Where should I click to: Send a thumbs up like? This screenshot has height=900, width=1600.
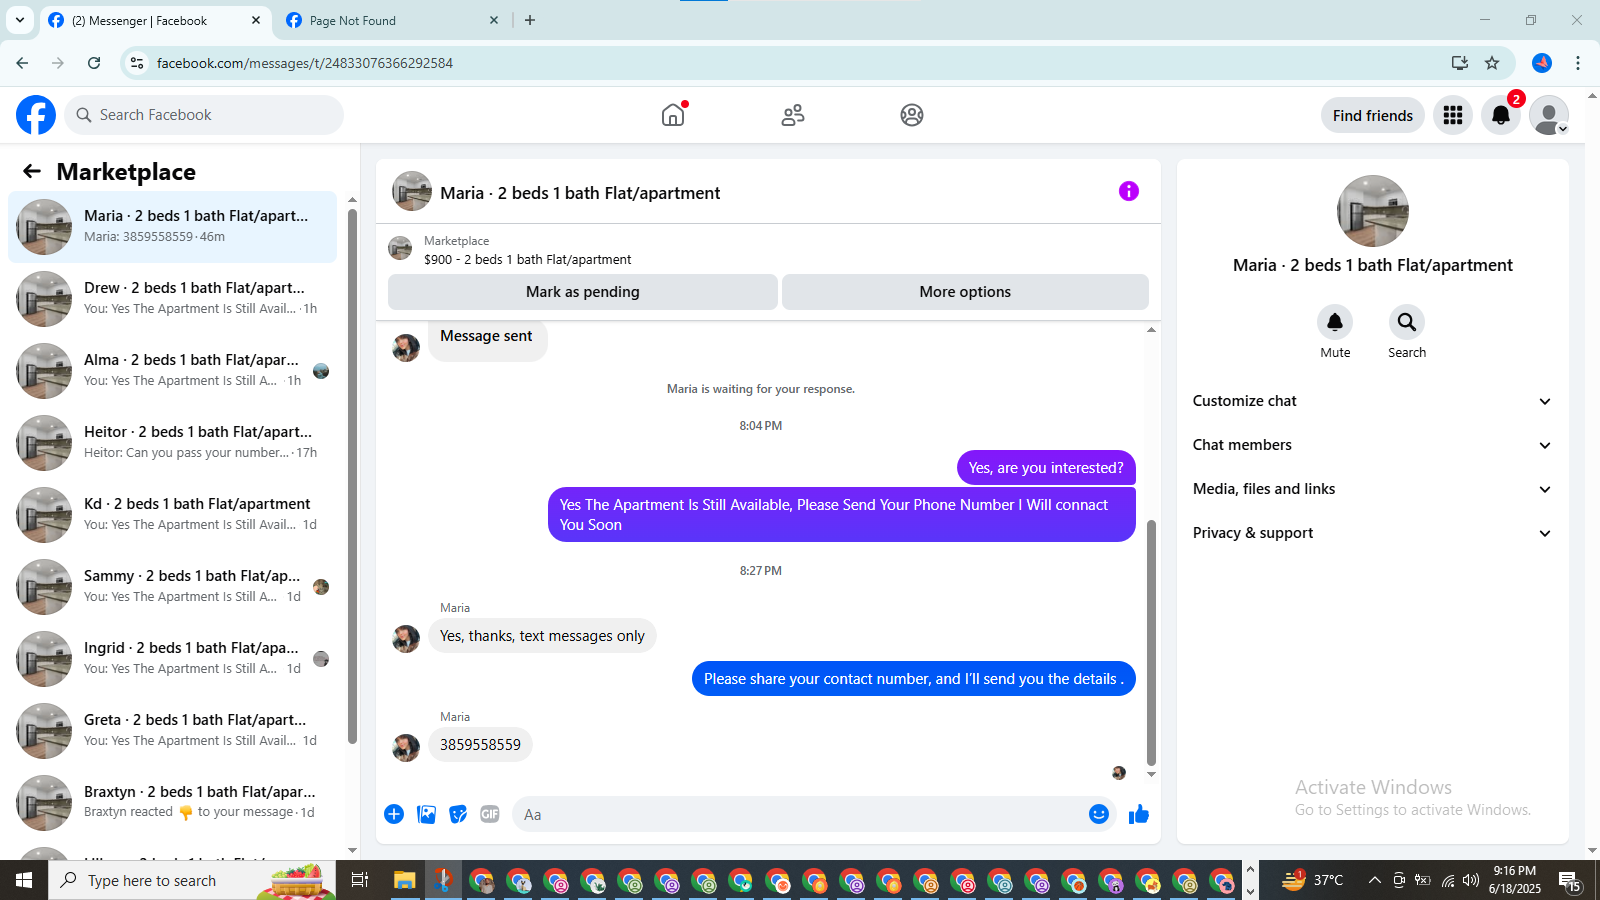click(x=1139, y=814)
